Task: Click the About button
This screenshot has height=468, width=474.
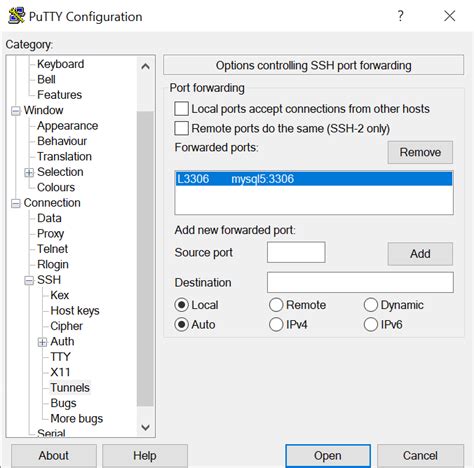Action: pos(54,455)
